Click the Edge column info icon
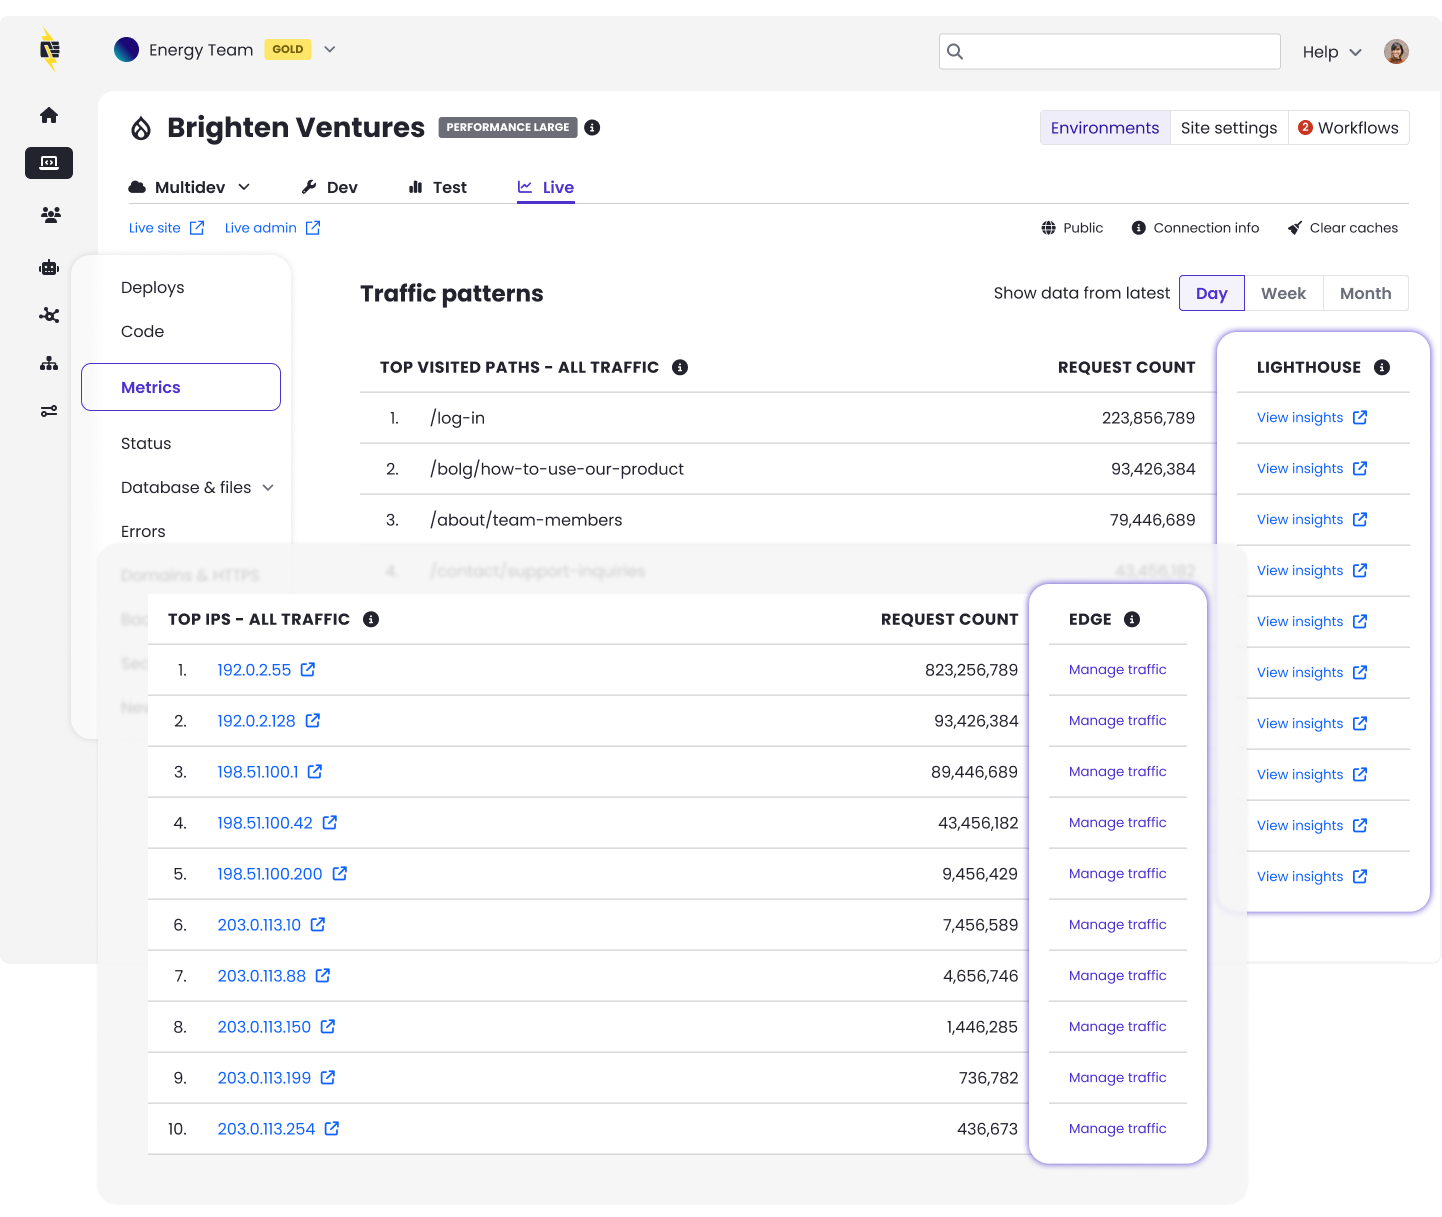The height and width of the screenshot is (1217, 1442). click(x=1132, y=619)
